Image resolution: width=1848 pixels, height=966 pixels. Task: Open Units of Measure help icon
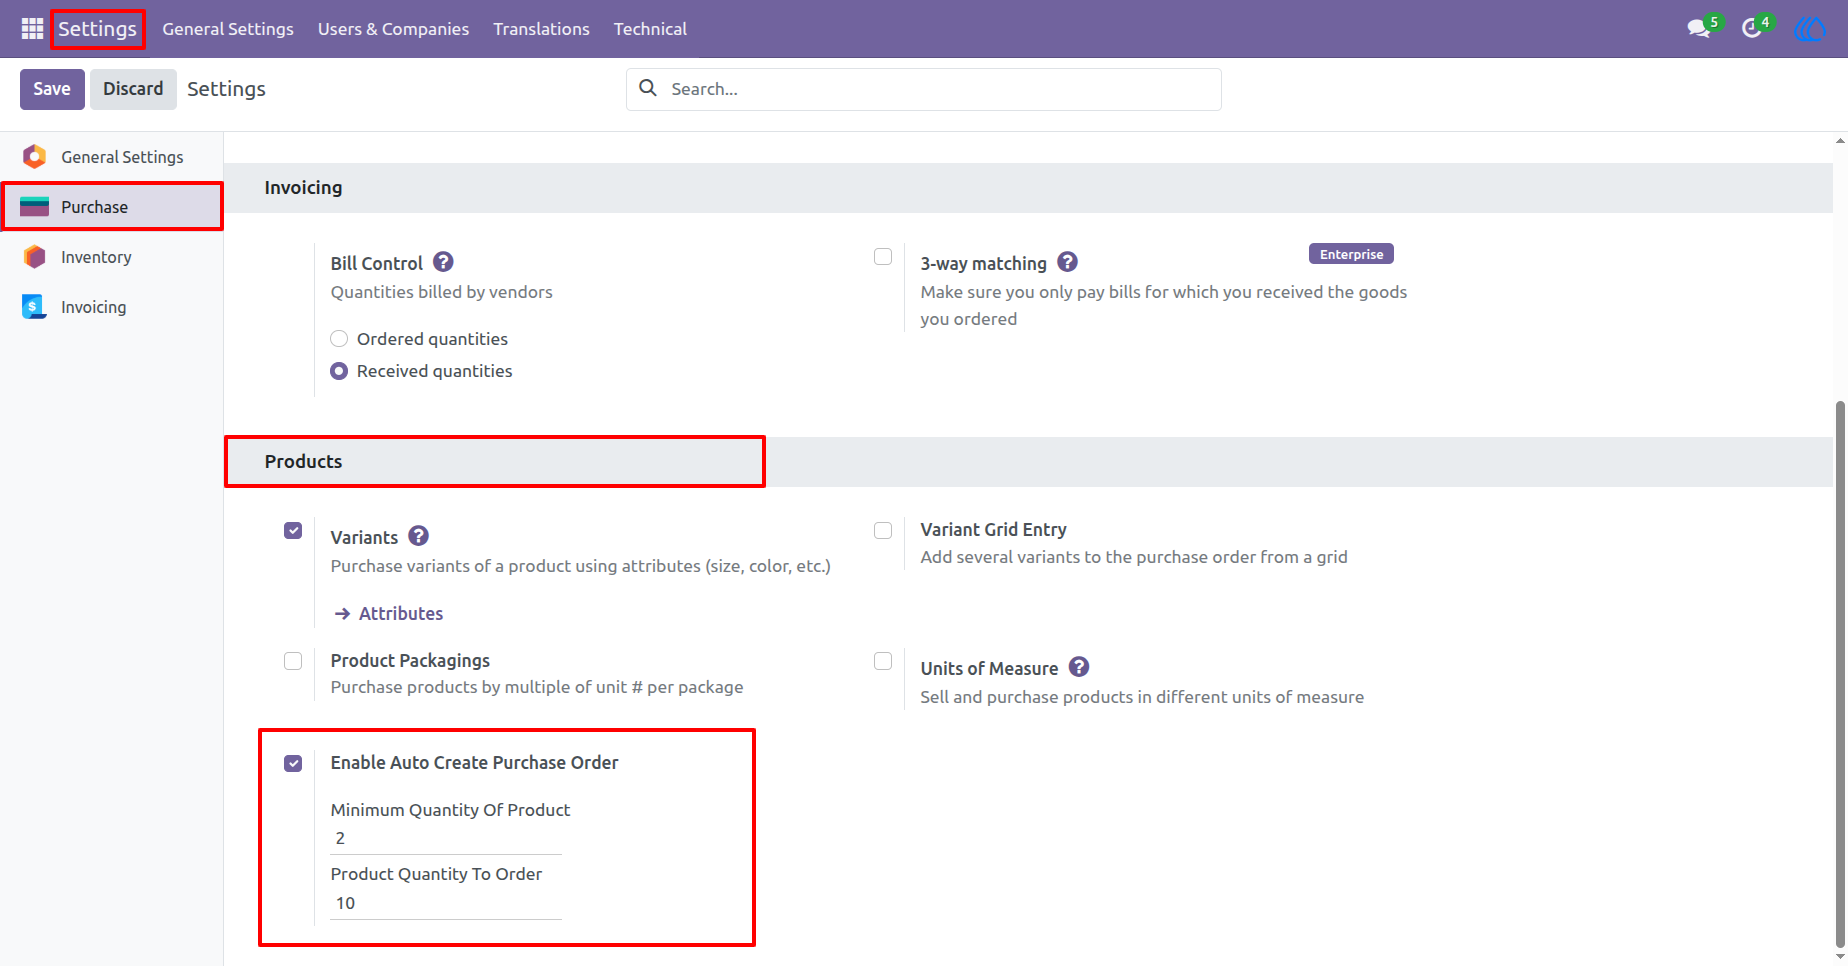tap(1079, 667)
